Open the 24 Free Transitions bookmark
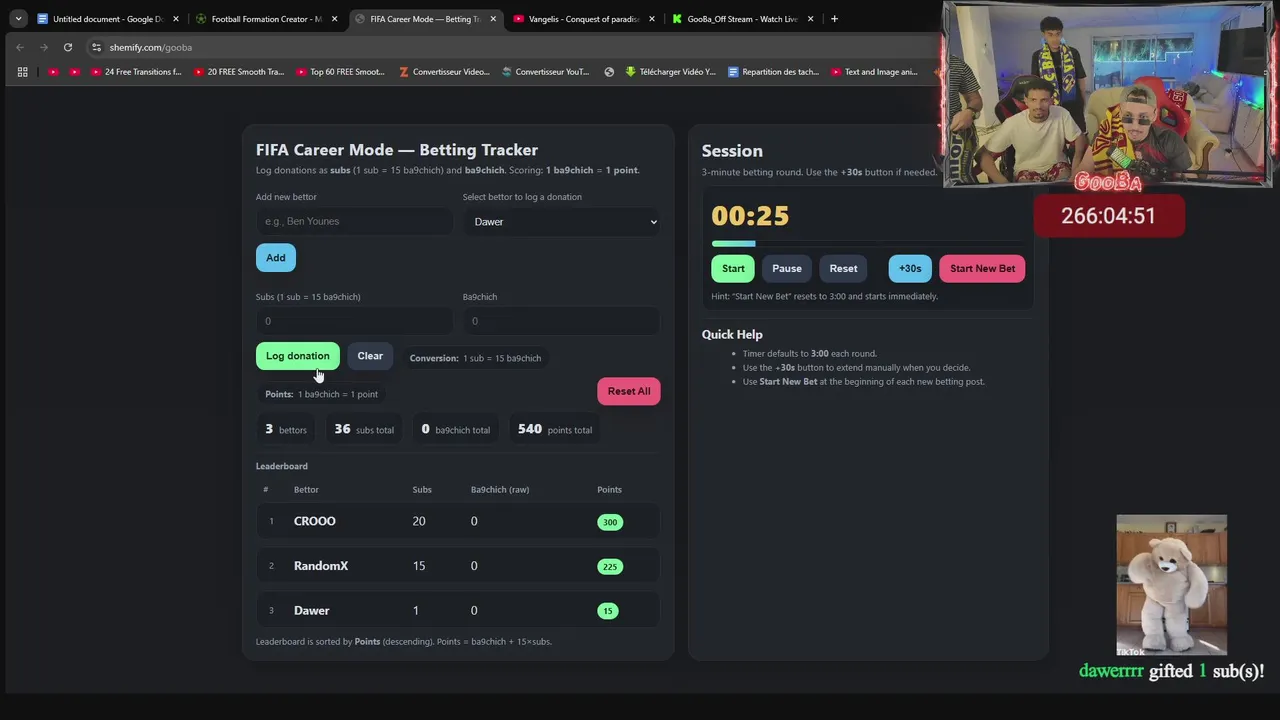The height and width of the screenshot is (720, 1280). [137, 72]
